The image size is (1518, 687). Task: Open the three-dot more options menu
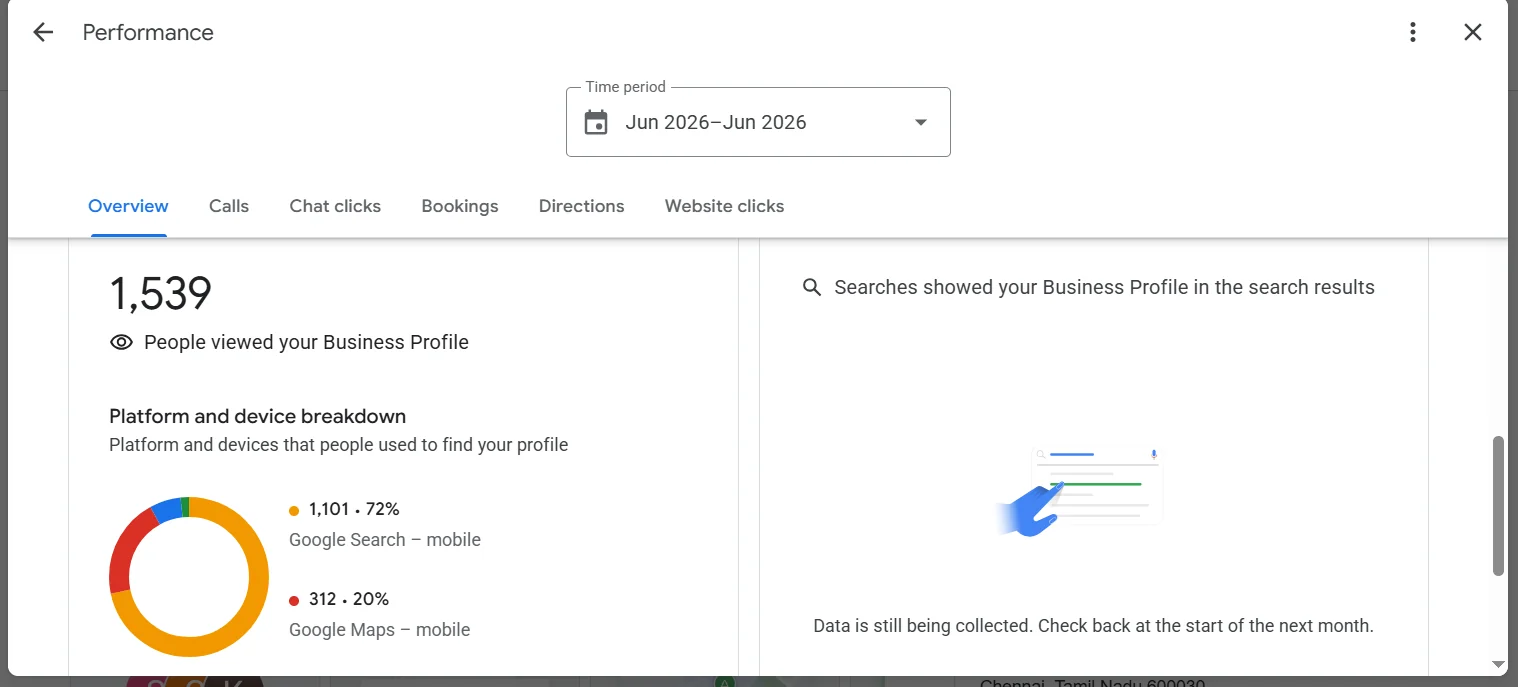coord(1413,32)
